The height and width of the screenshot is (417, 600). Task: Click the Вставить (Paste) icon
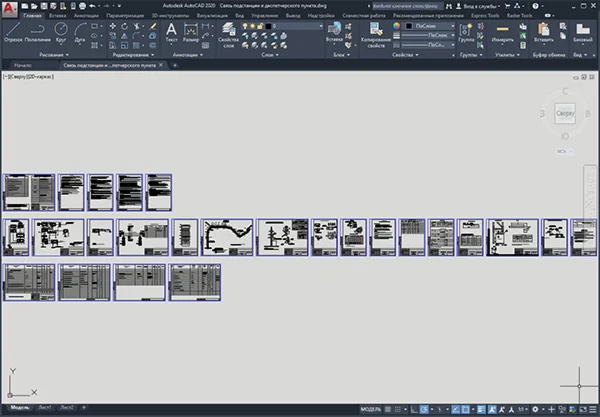click(543, 32)
